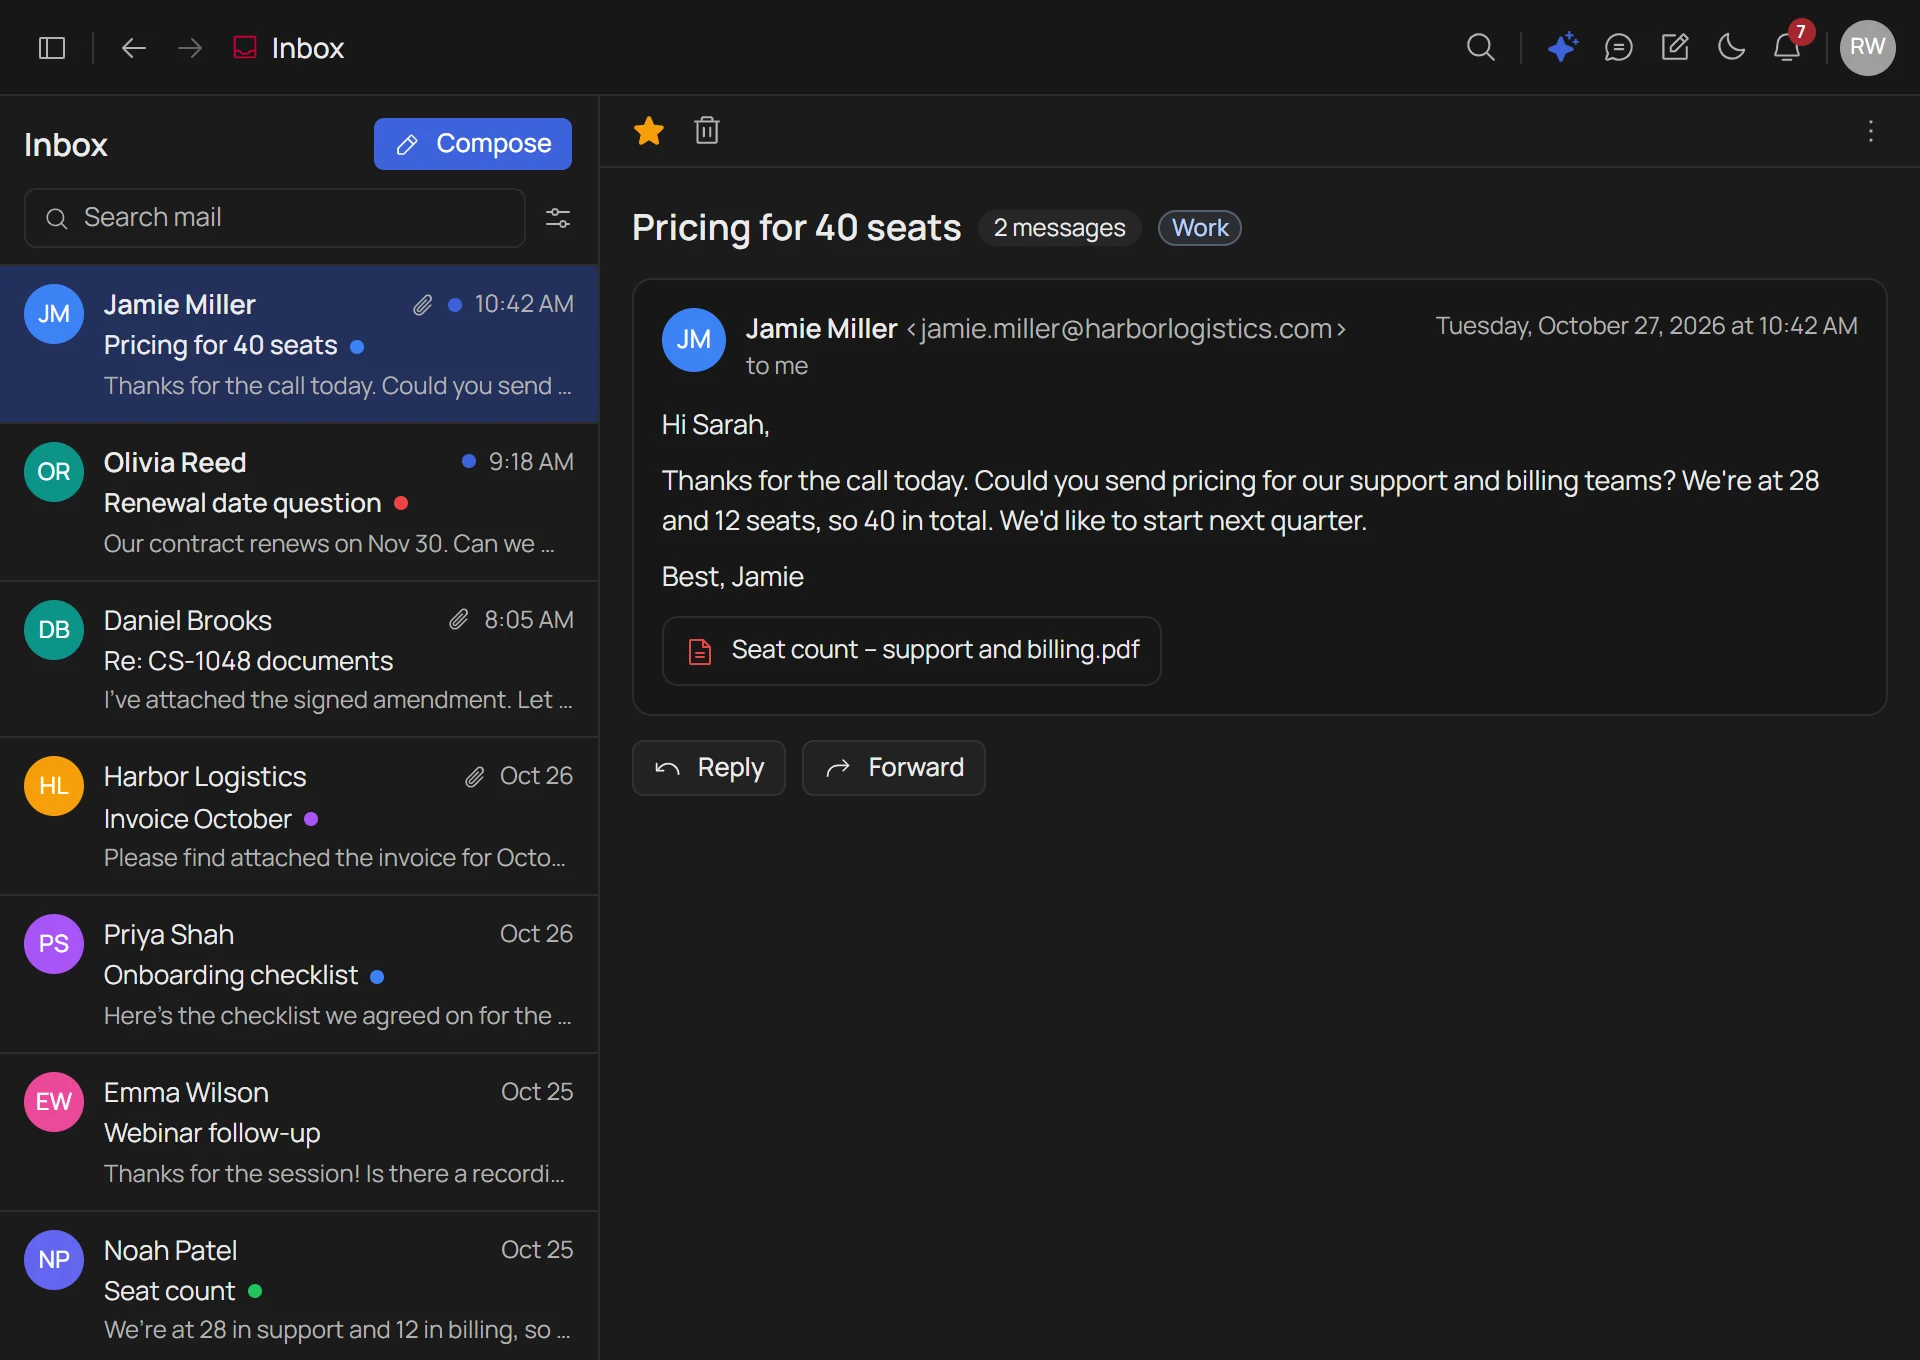Open Emma Wilson's Webinar follow-up email
Viewport: 1920px width, 1360px height.
point(299,1133)
